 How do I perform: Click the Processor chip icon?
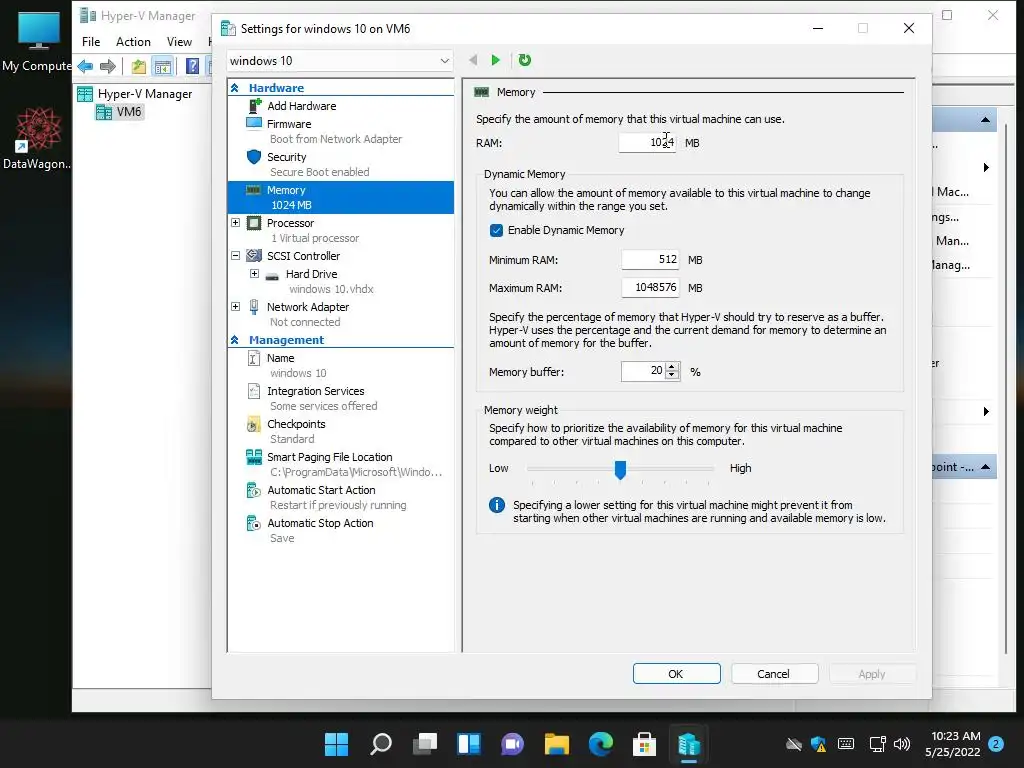click(254, 223)
